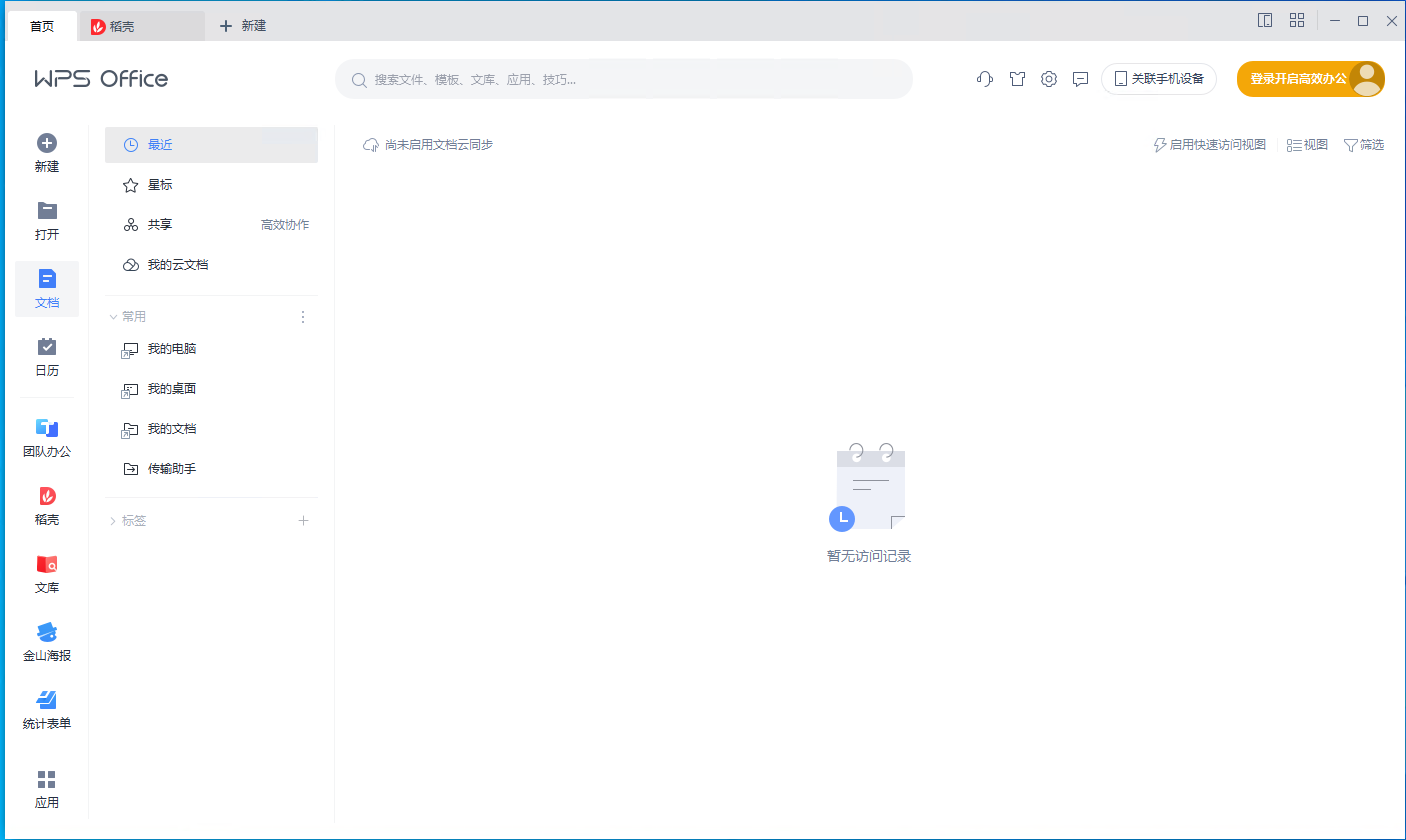
Task: Select the 文档 icon in sidebar
Action: tap(47, 278)
